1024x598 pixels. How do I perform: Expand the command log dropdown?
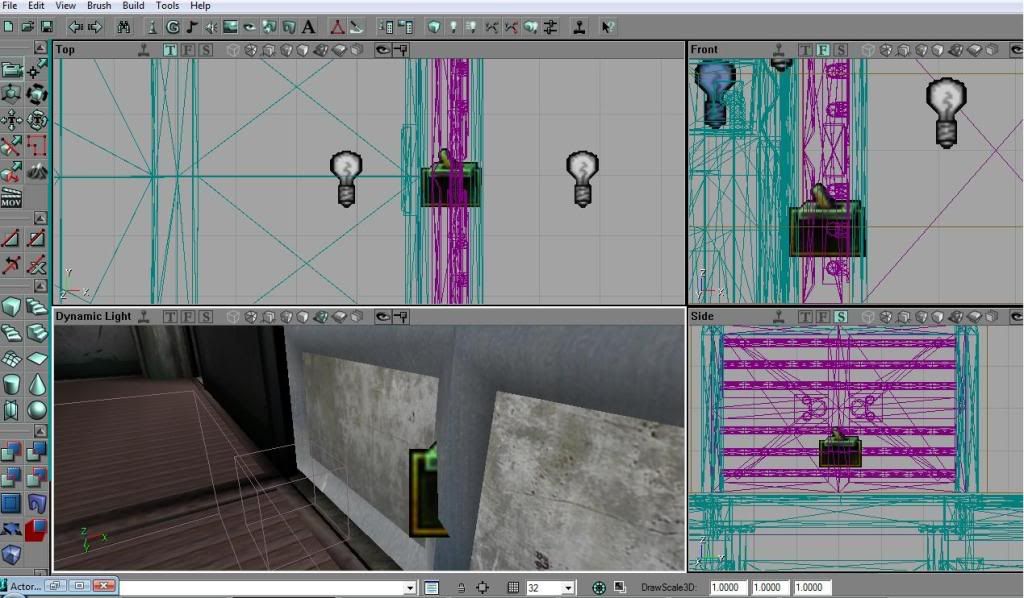[x=410, y=588]
